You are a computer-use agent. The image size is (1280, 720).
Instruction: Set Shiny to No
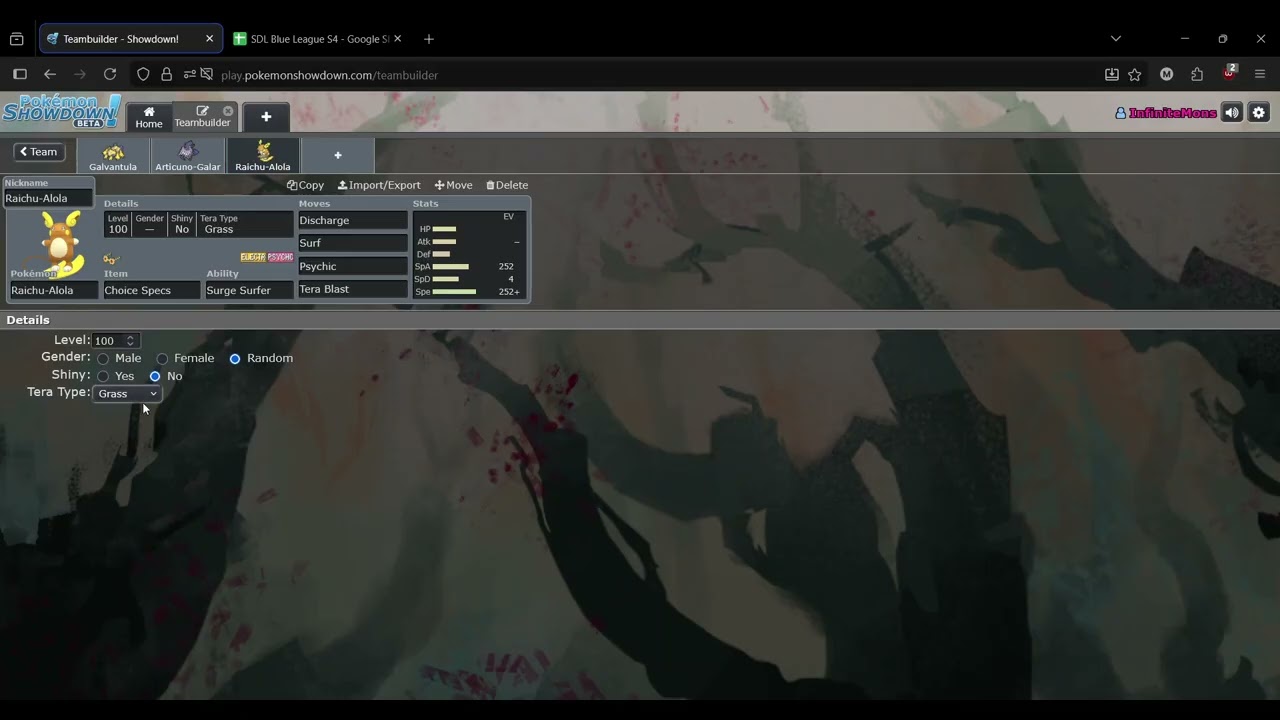click(x=155, y=377)
